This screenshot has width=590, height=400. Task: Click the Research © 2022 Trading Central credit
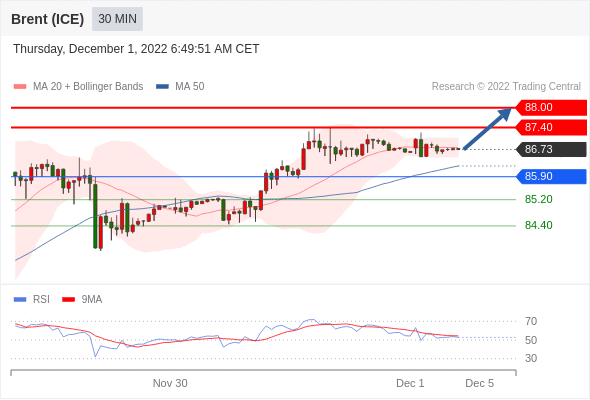click(x=506, y=87)
